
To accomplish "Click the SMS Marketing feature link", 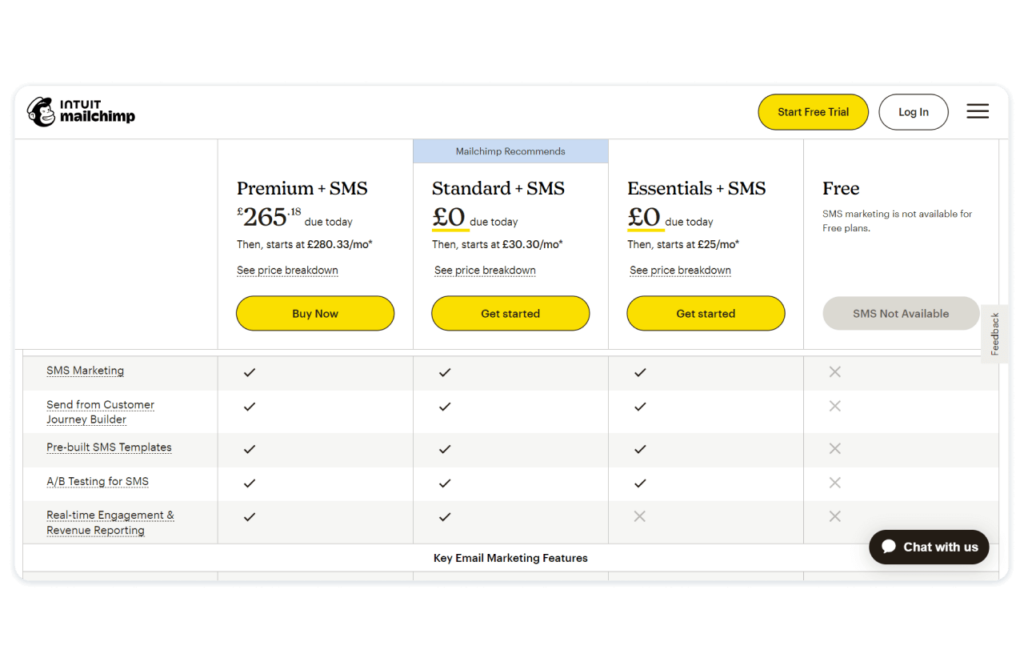I will pos(85,370).
